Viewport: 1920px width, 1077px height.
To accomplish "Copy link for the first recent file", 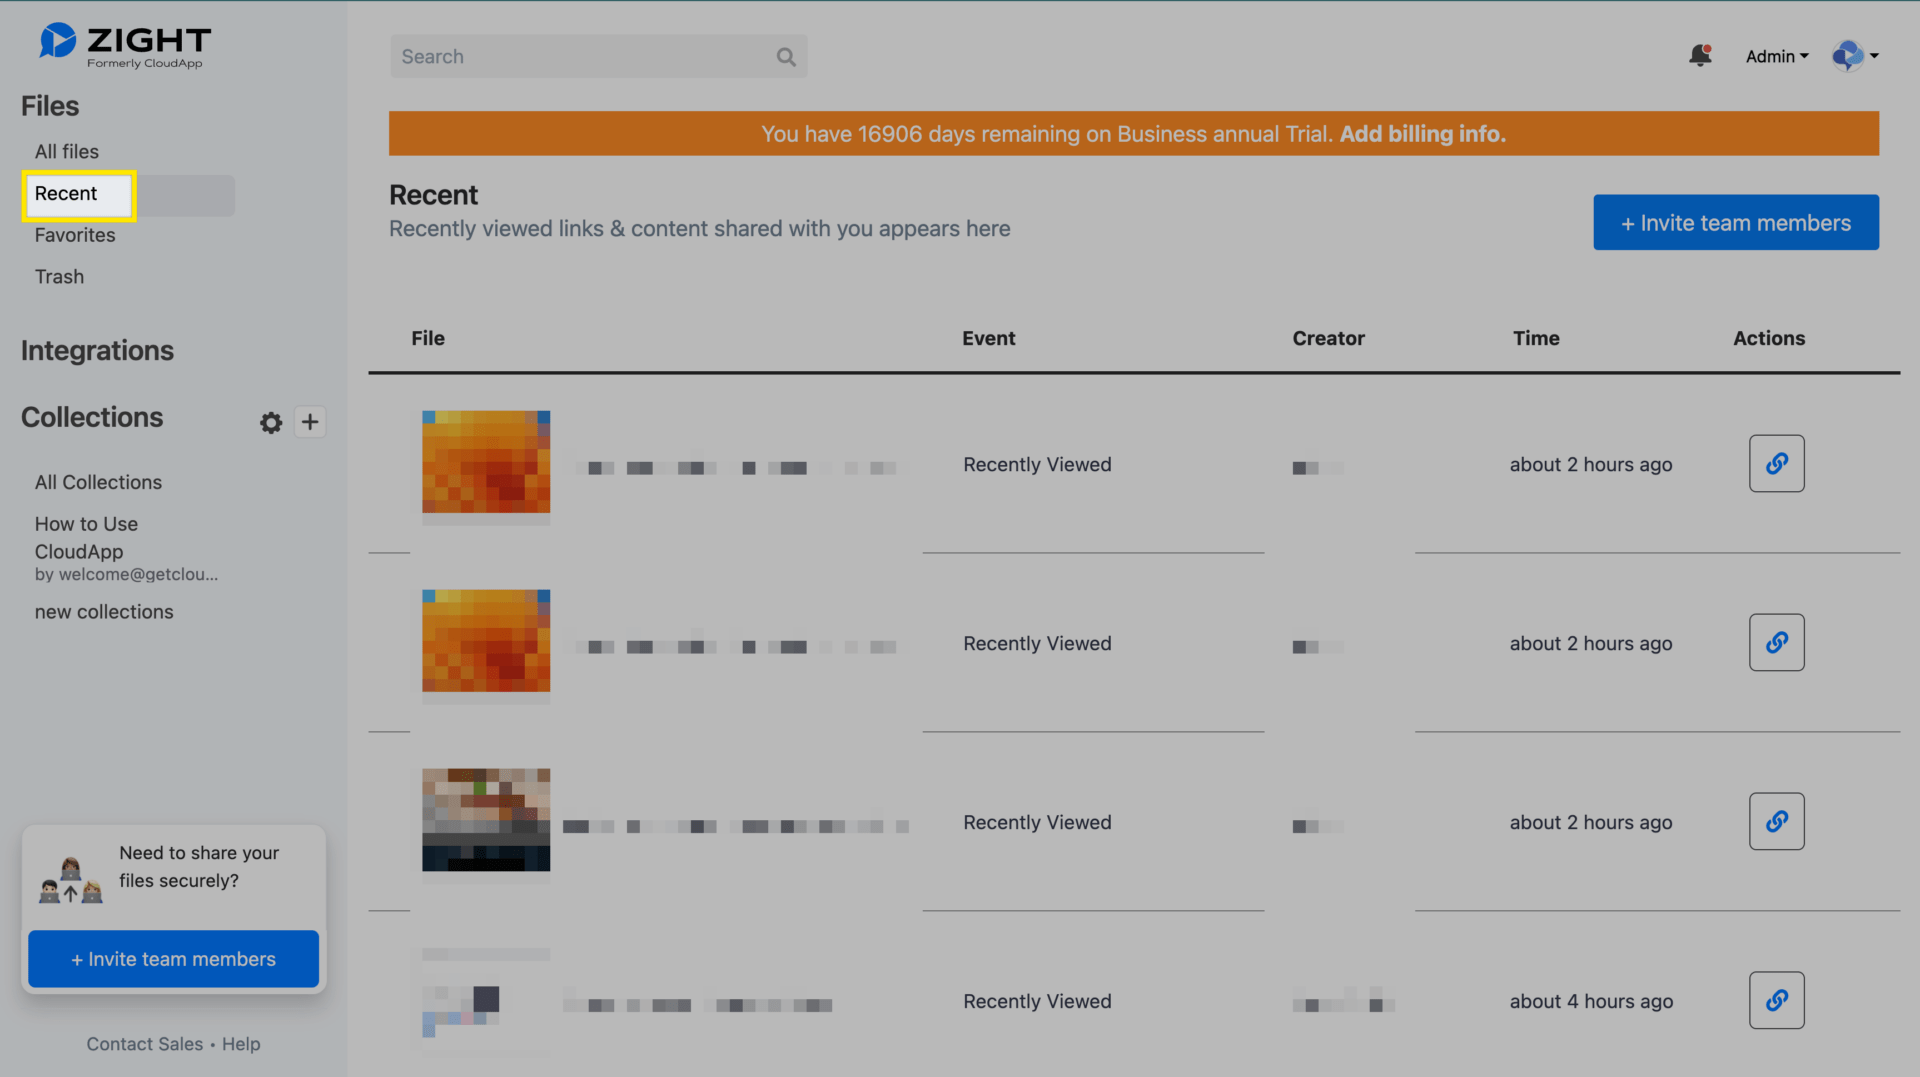I will pos(1776,464).
